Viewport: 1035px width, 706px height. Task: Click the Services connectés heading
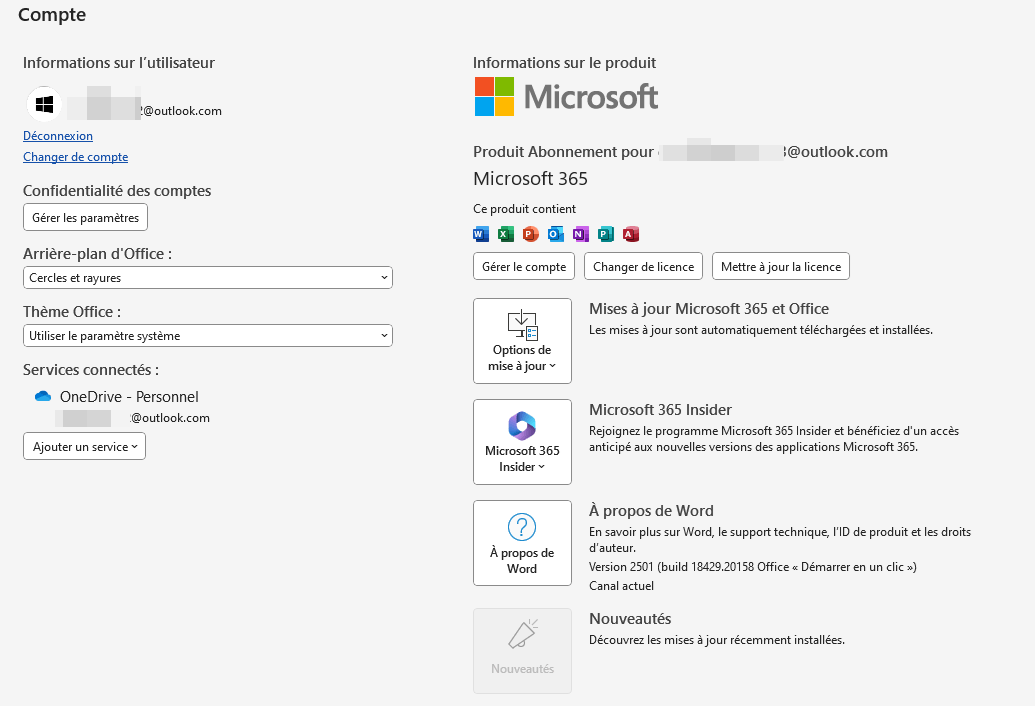click(x=91, y=370)
